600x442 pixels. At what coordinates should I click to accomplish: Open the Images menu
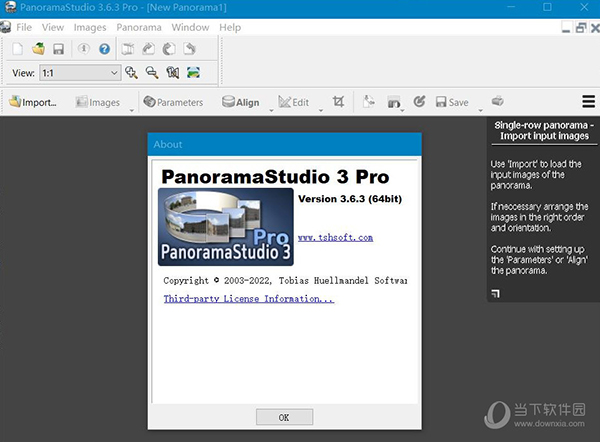click(x=90, y=27)
